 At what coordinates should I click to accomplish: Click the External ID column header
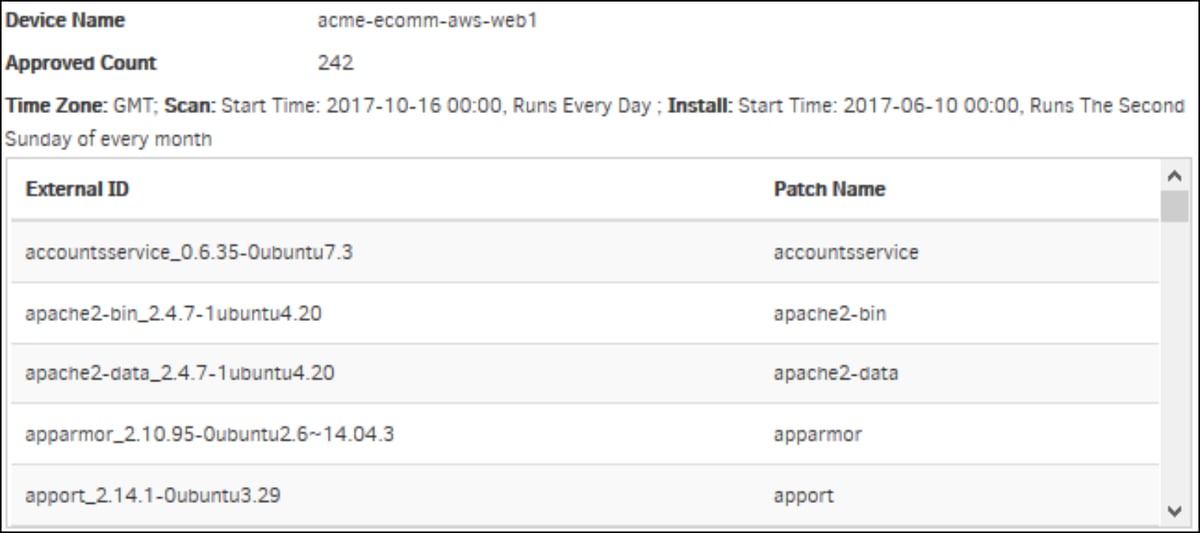[77, 189]
